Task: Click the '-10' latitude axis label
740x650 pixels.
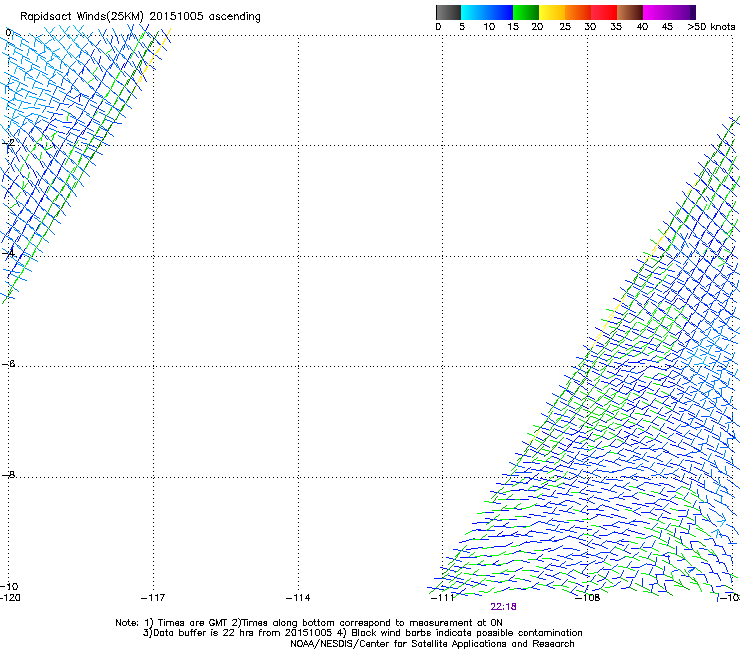Action: click(x=9, y=587)
